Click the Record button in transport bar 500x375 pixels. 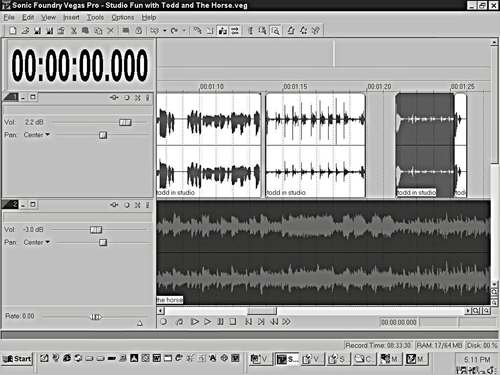tap(163, 322)
